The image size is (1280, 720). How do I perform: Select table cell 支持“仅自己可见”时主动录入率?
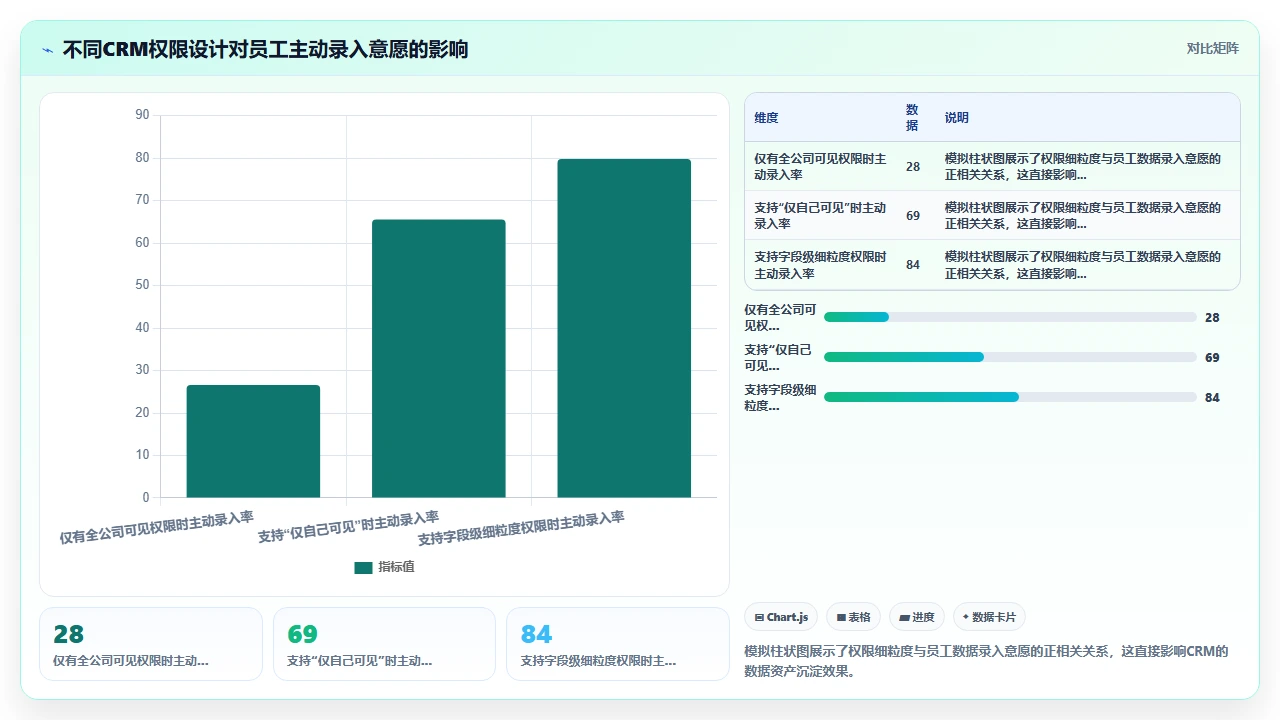820,215
